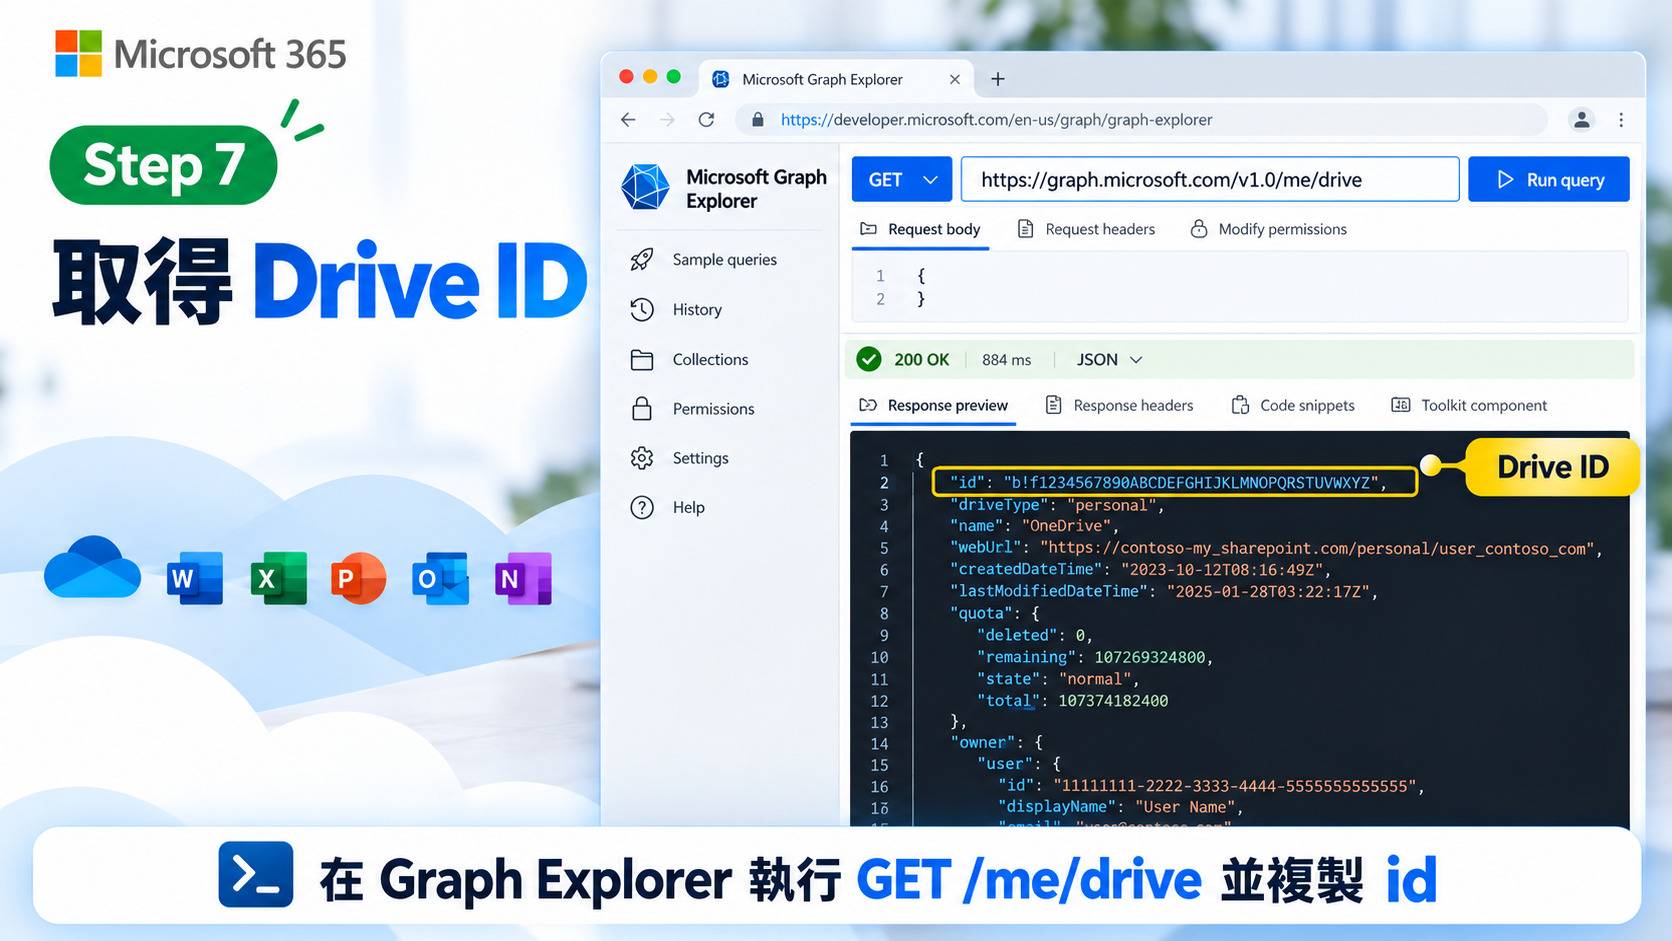Click the Microsoft Graph Explorer logo
The image size is (1672, 941).
[645, 187]
